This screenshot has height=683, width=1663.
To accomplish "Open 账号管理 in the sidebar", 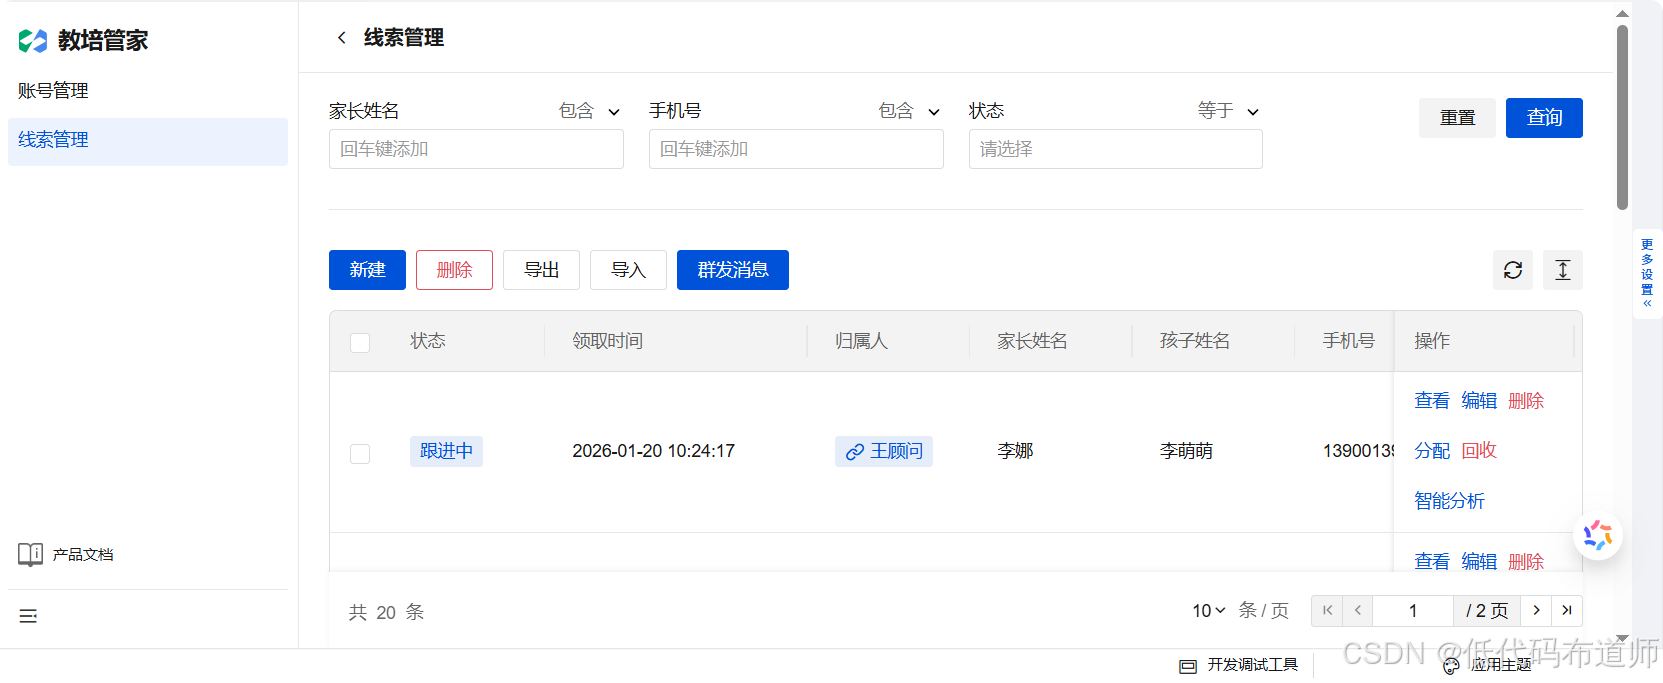I will coord(148,91).
